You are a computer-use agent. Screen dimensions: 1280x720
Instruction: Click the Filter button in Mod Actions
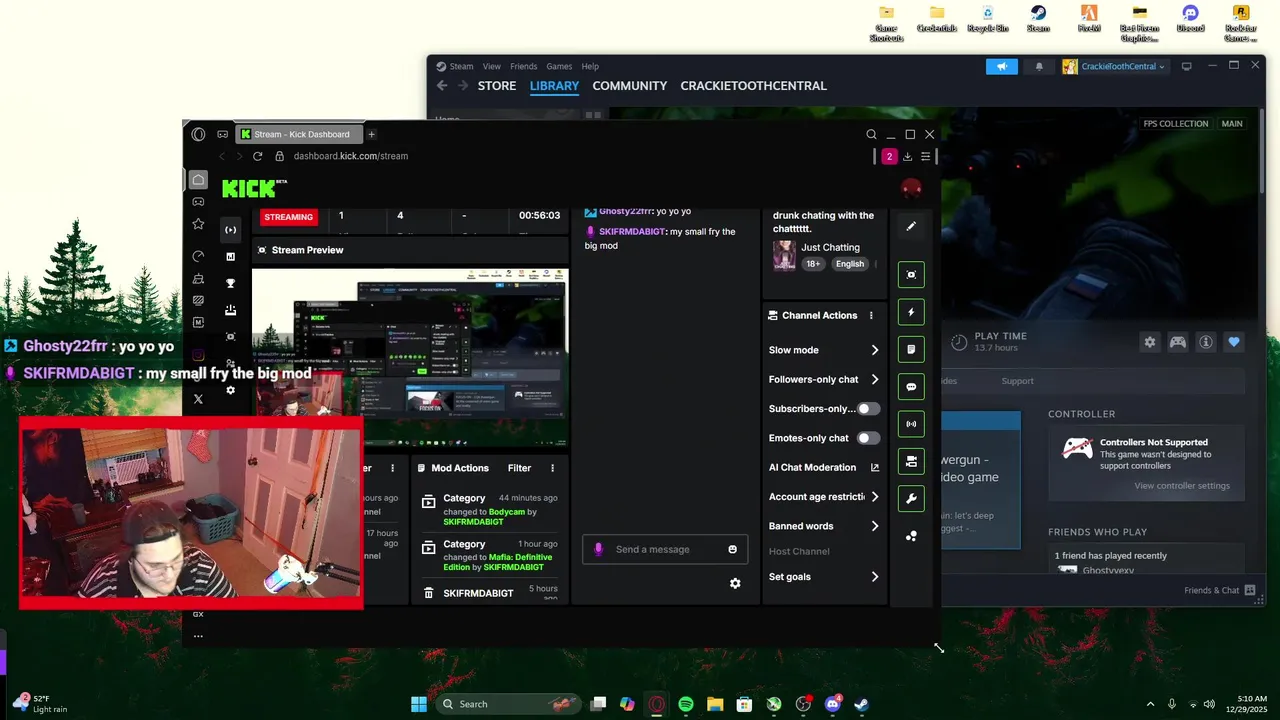tap(519, 468)
